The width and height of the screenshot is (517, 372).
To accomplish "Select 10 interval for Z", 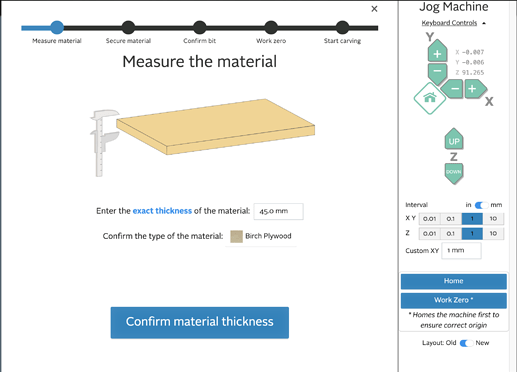I will click(493, 233).
